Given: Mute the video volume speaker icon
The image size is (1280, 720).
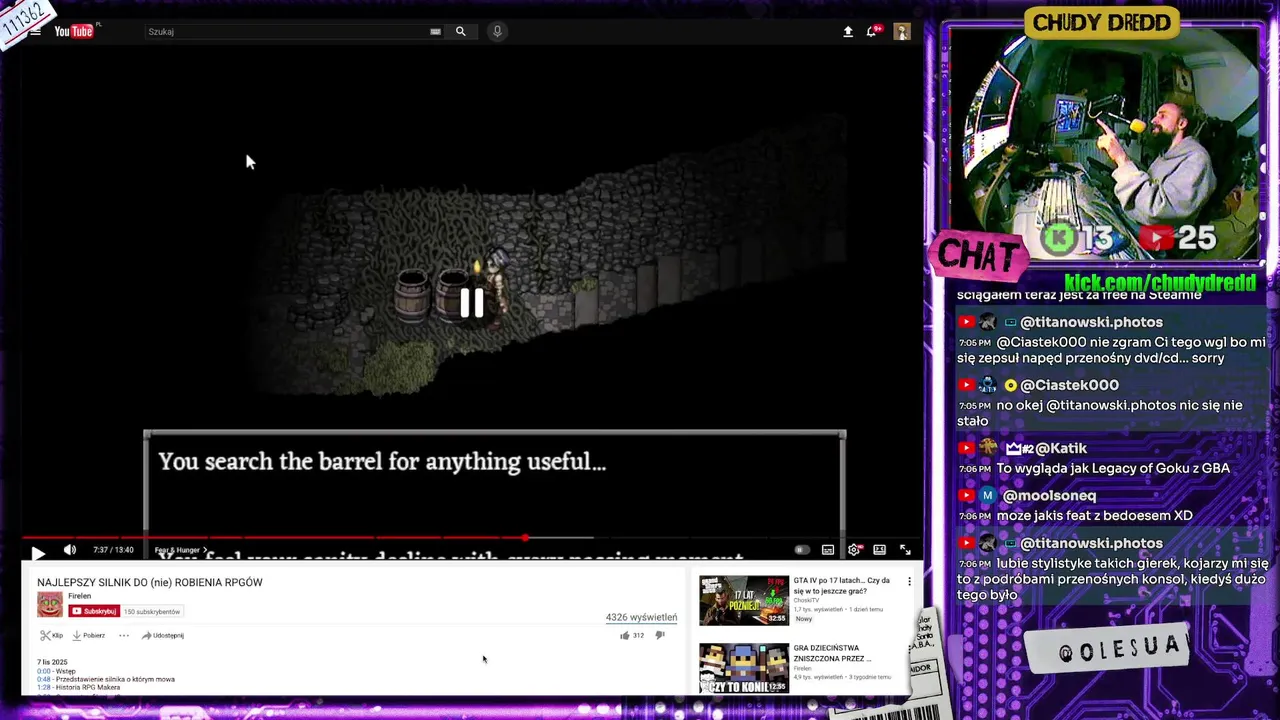Looking at the screenshot, I should [69, 550].
